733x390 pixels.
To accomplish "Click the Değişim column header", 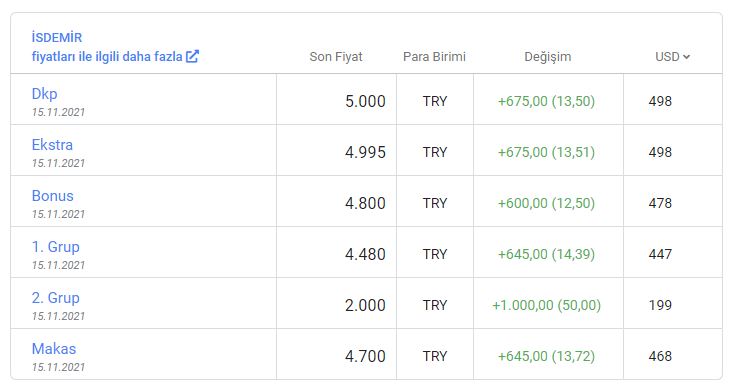I will click(x=547, y=57).
